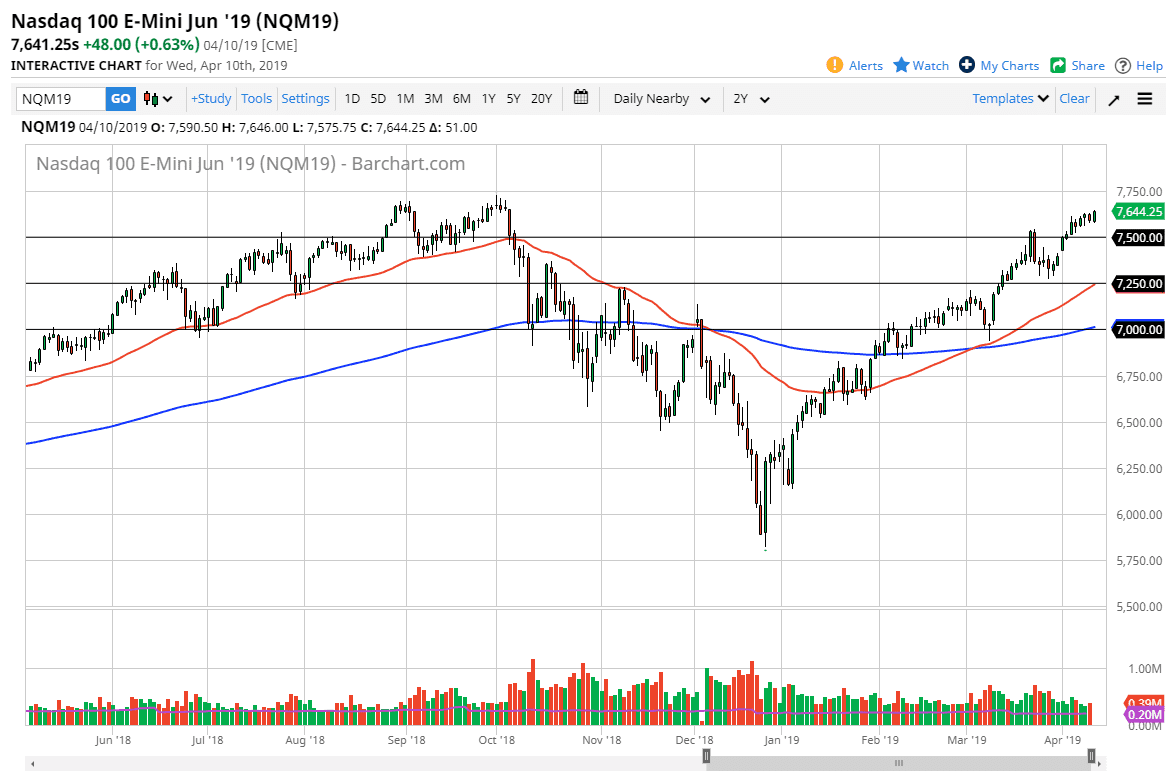1170x773 pixels.
Task: Switch to the 5Y range
Action: click(x=513, y=98)
